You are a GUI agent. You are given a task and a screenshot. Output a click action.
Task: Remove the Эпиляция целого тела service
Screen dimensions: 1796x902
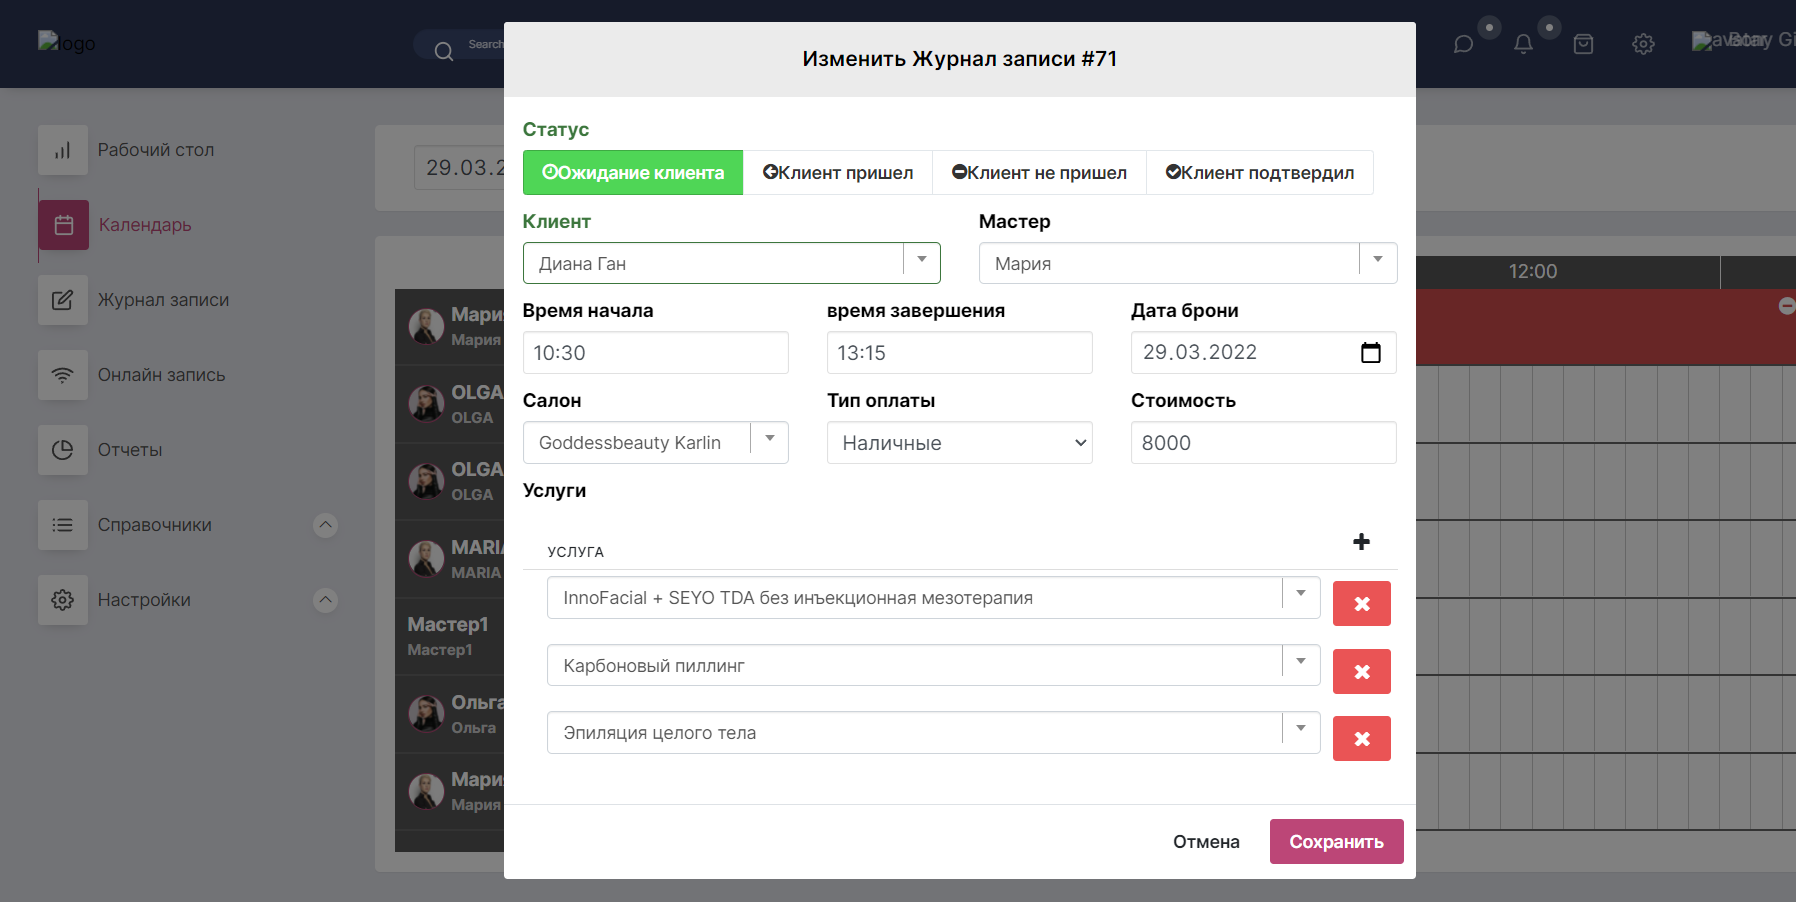1361,739
